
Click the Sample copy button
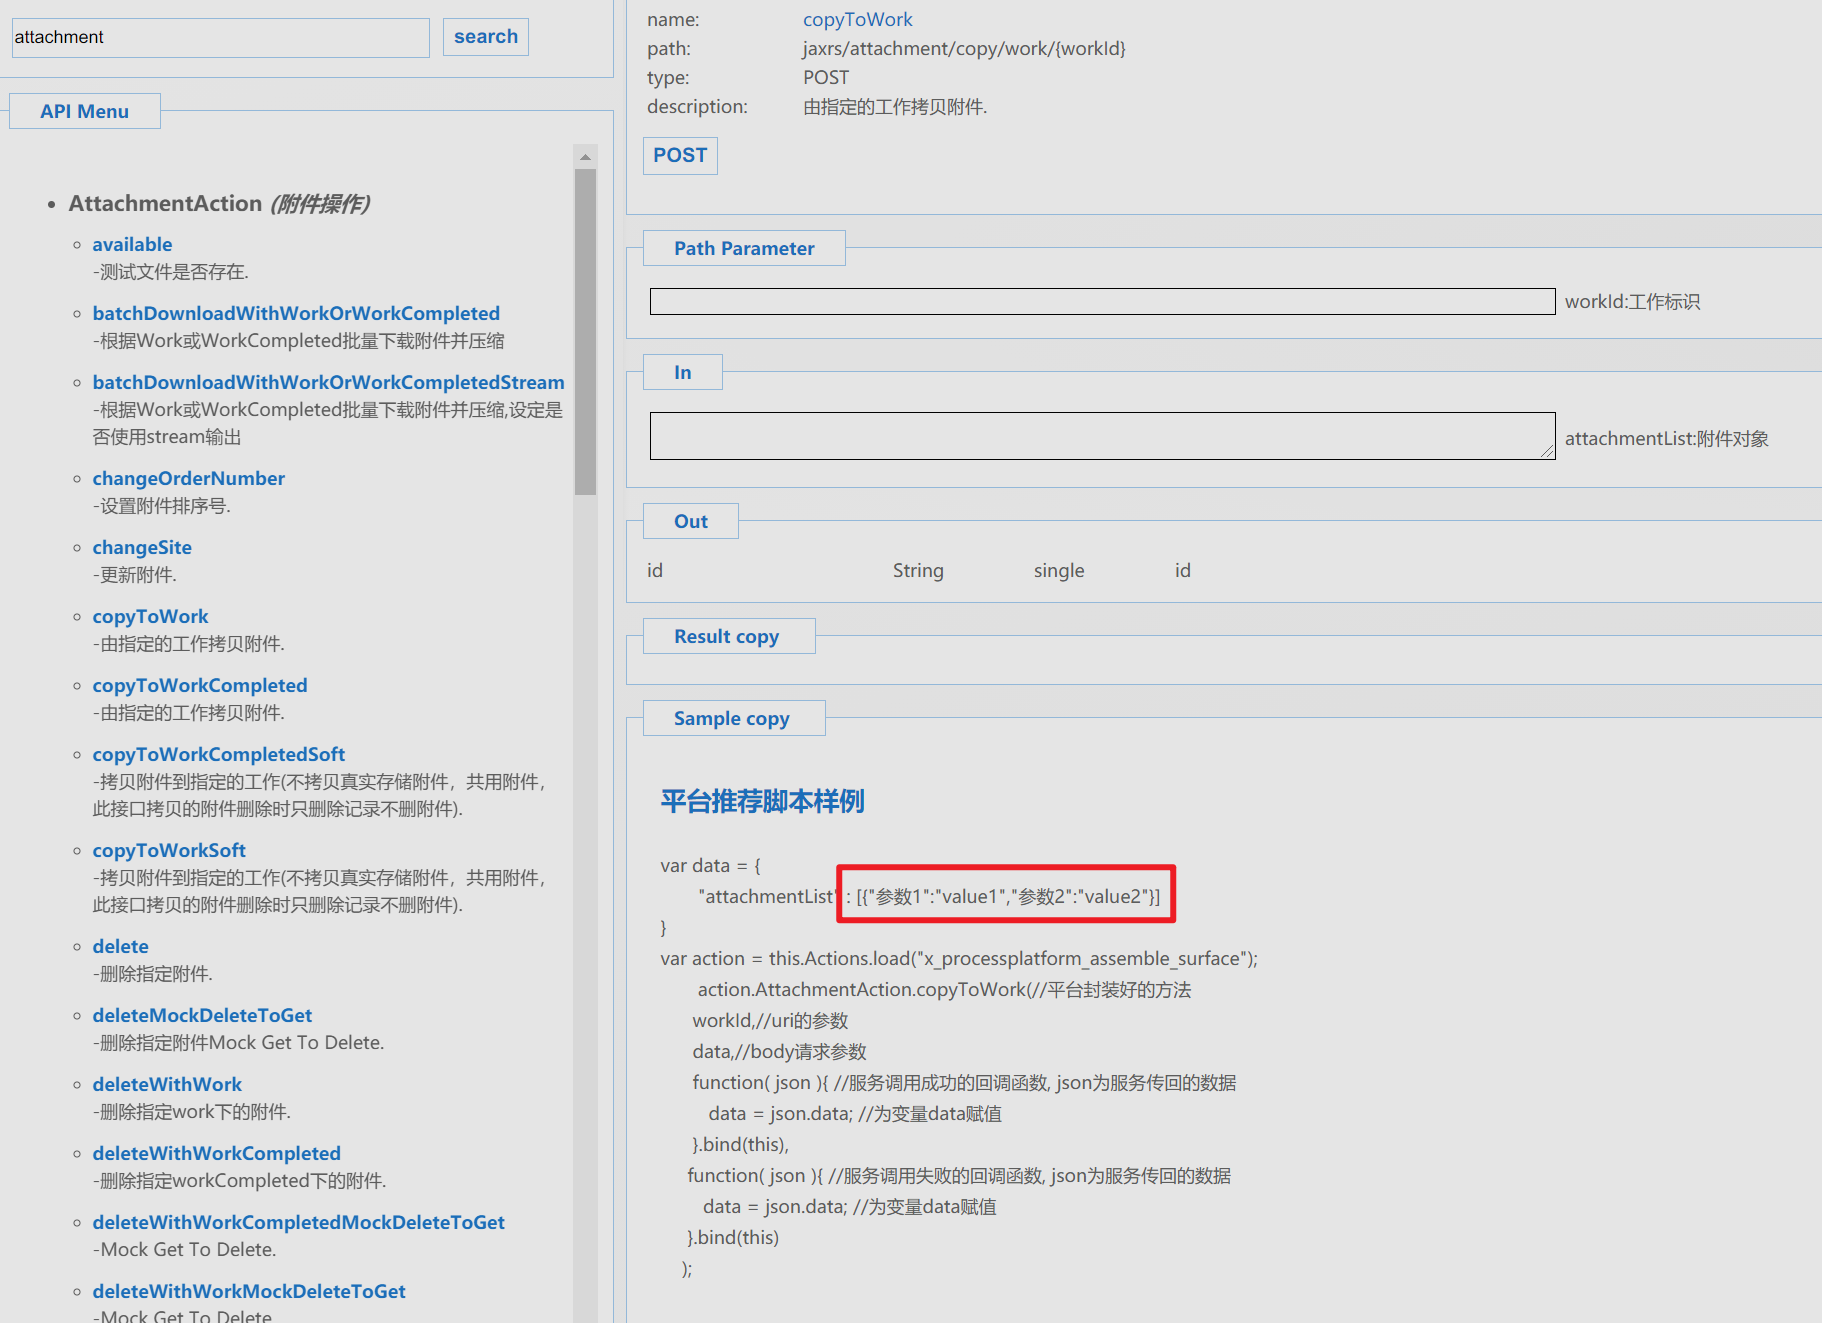(733, 718)
